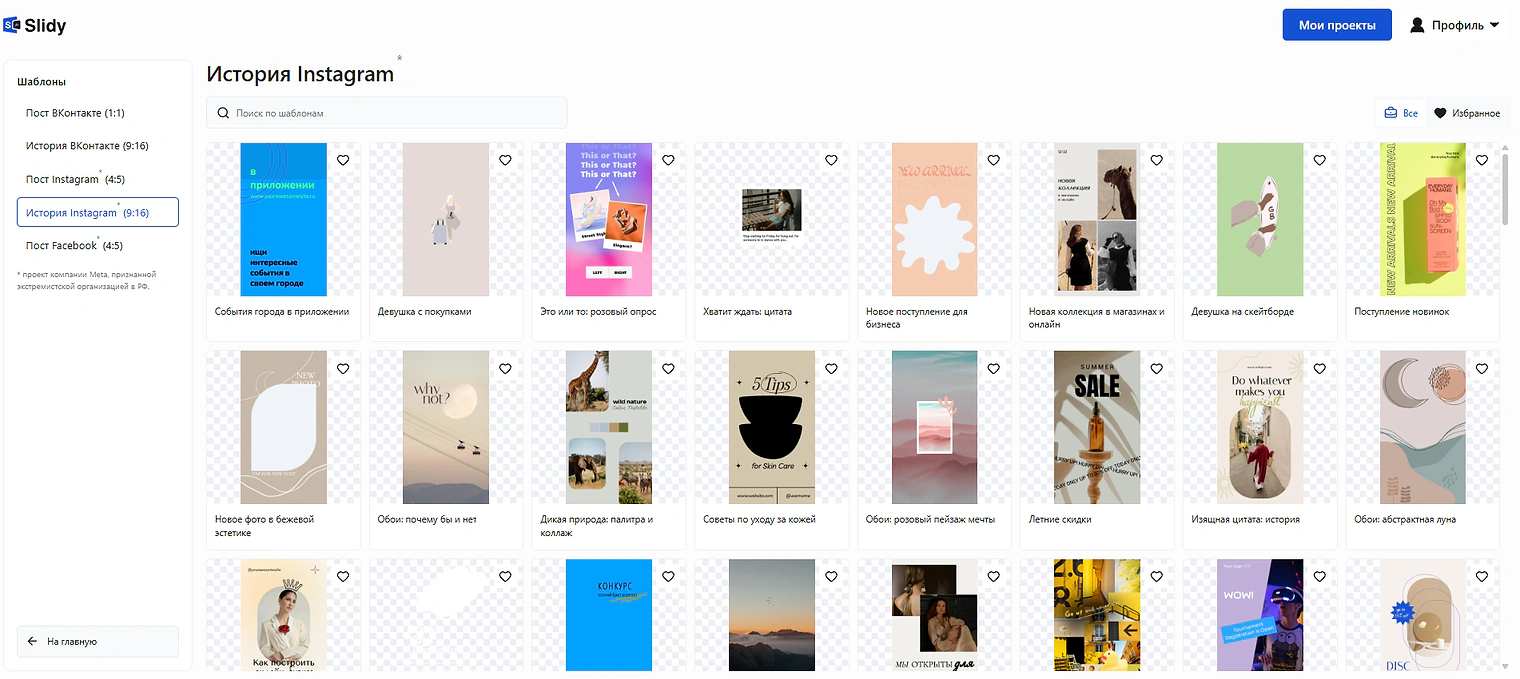1520x679 pixels.
Task: Favorite the События города в приложении template
Action: (x=343, y=160)
